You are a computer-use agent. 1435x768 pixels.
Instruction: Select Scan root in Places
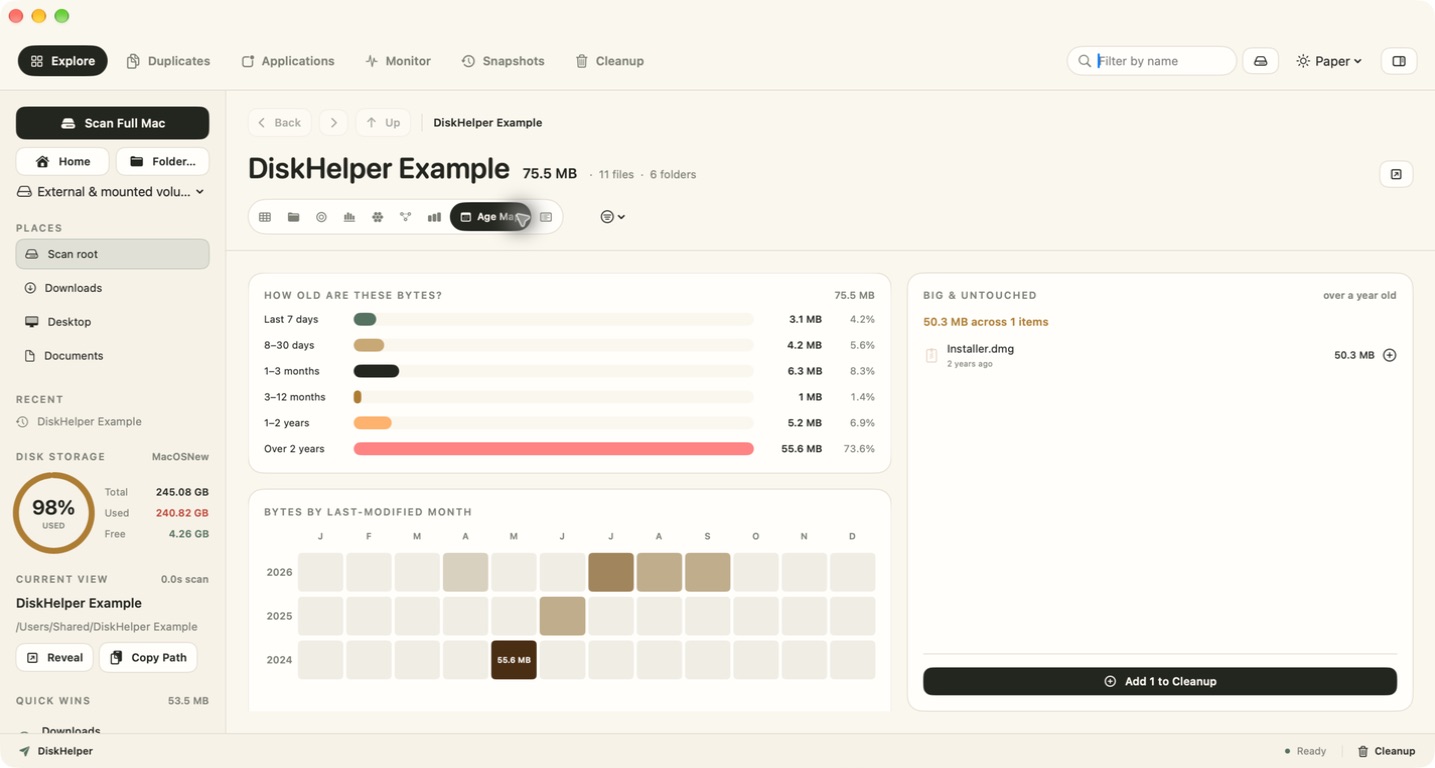(x=112, y=254)
